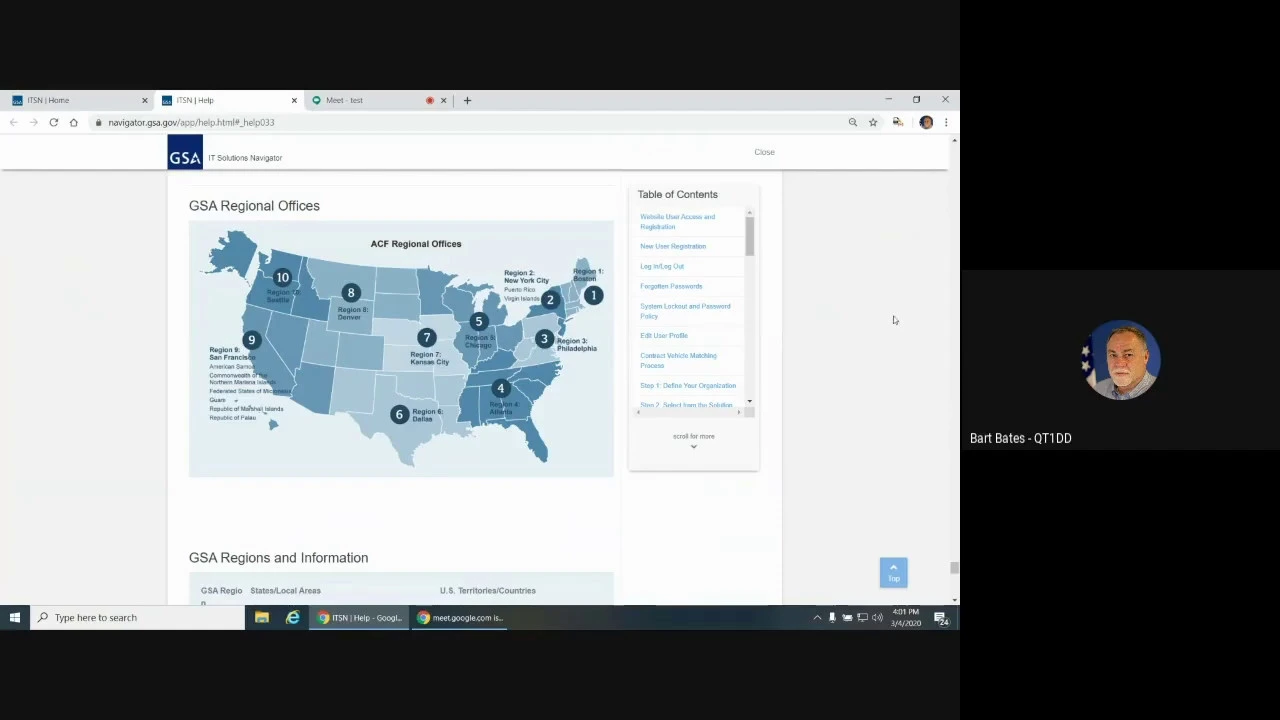The image size is (1280, 720).
Task: Switch to ITSN Help Chrome taskbar window
Action: click(x=360, y=618)
